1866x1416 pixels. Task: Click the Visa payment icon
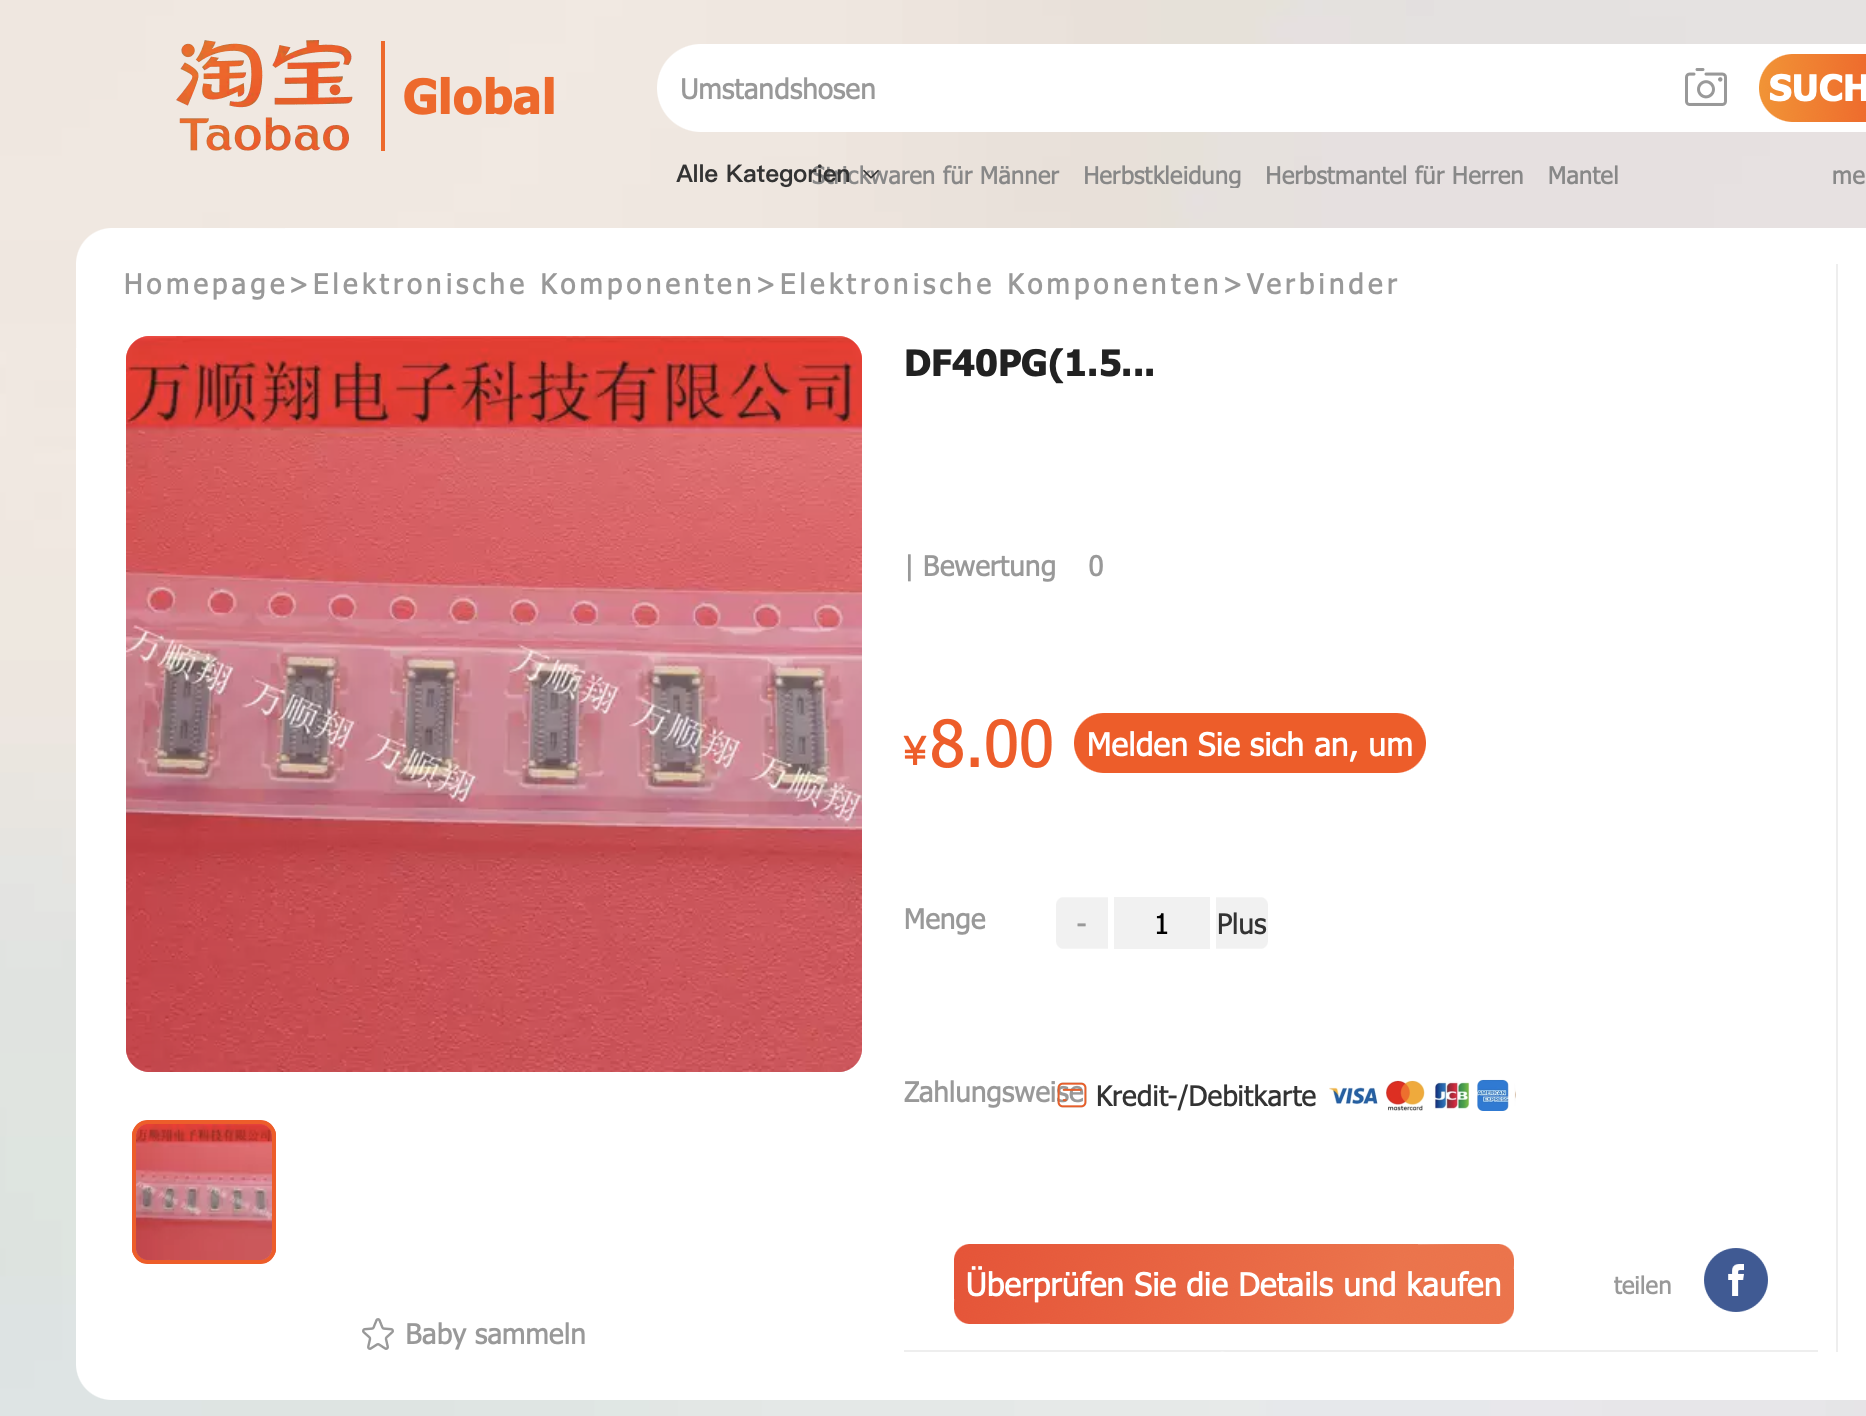click(x=1354, y=1096)
